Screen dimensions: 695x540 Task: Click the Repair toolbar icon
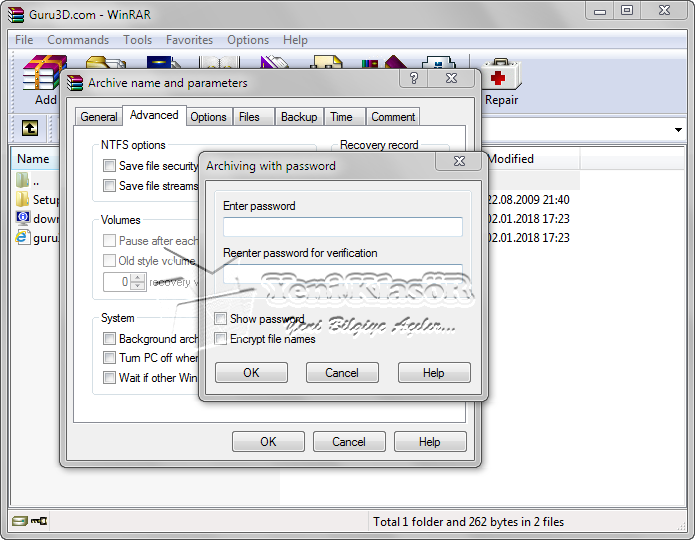pos(501,80)
